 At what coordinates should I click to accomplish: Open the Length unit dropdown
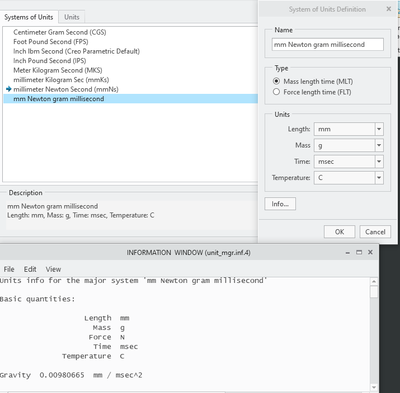tap(379, 129)
